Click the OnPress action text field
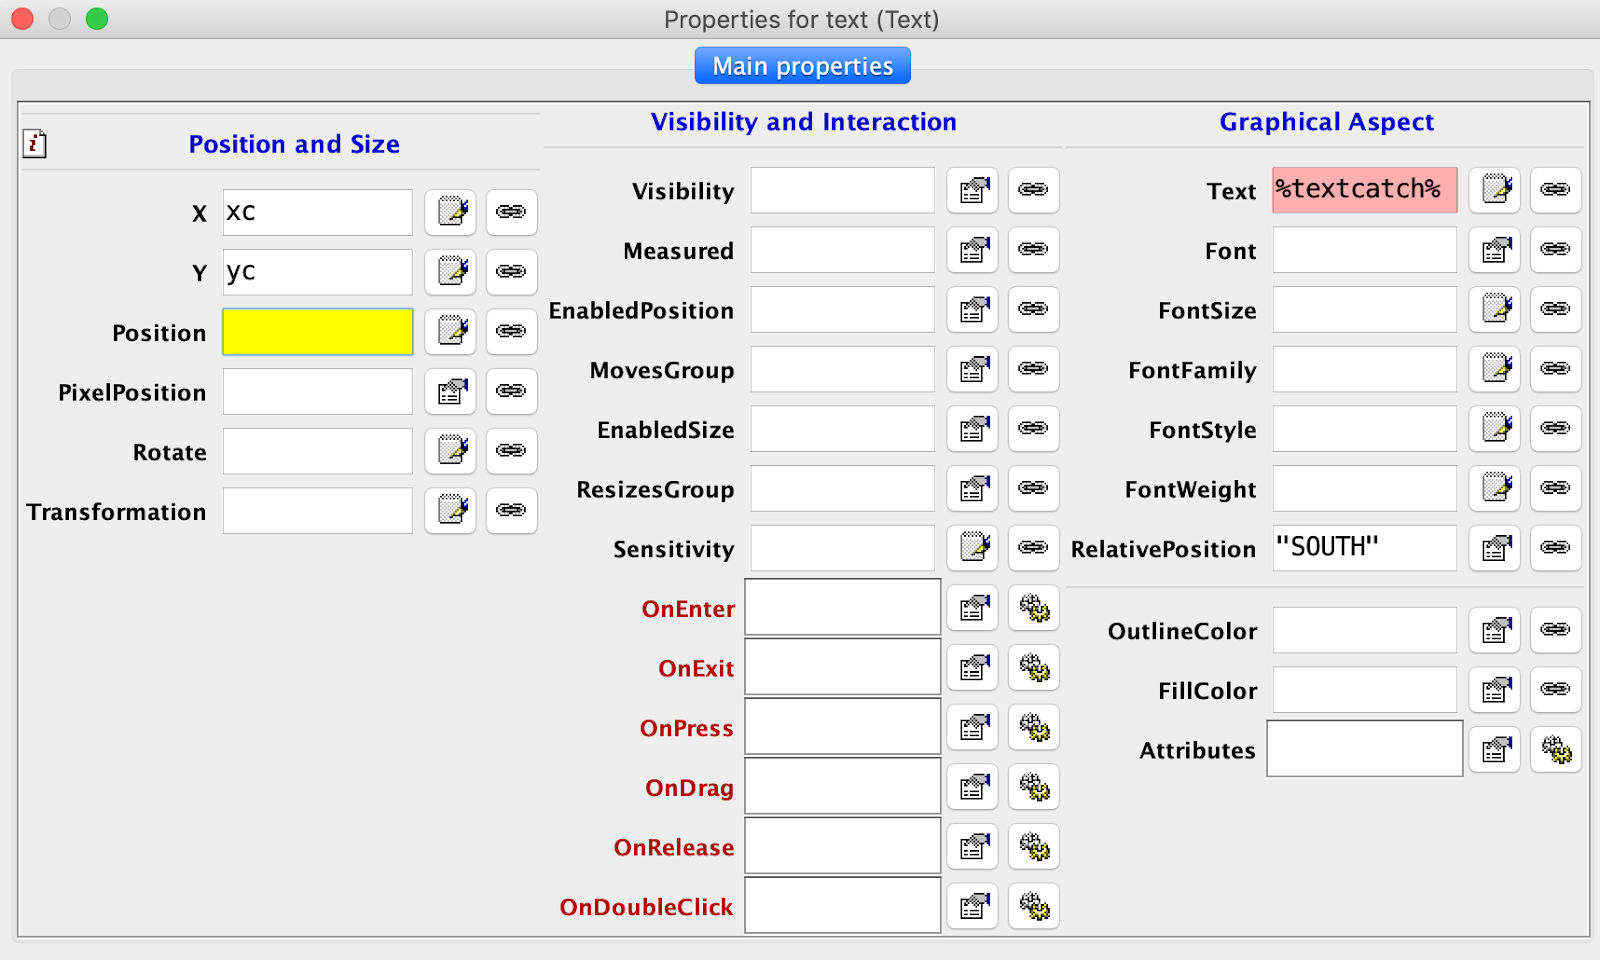This screenshot has width=1600, height=960. (843, 727)
